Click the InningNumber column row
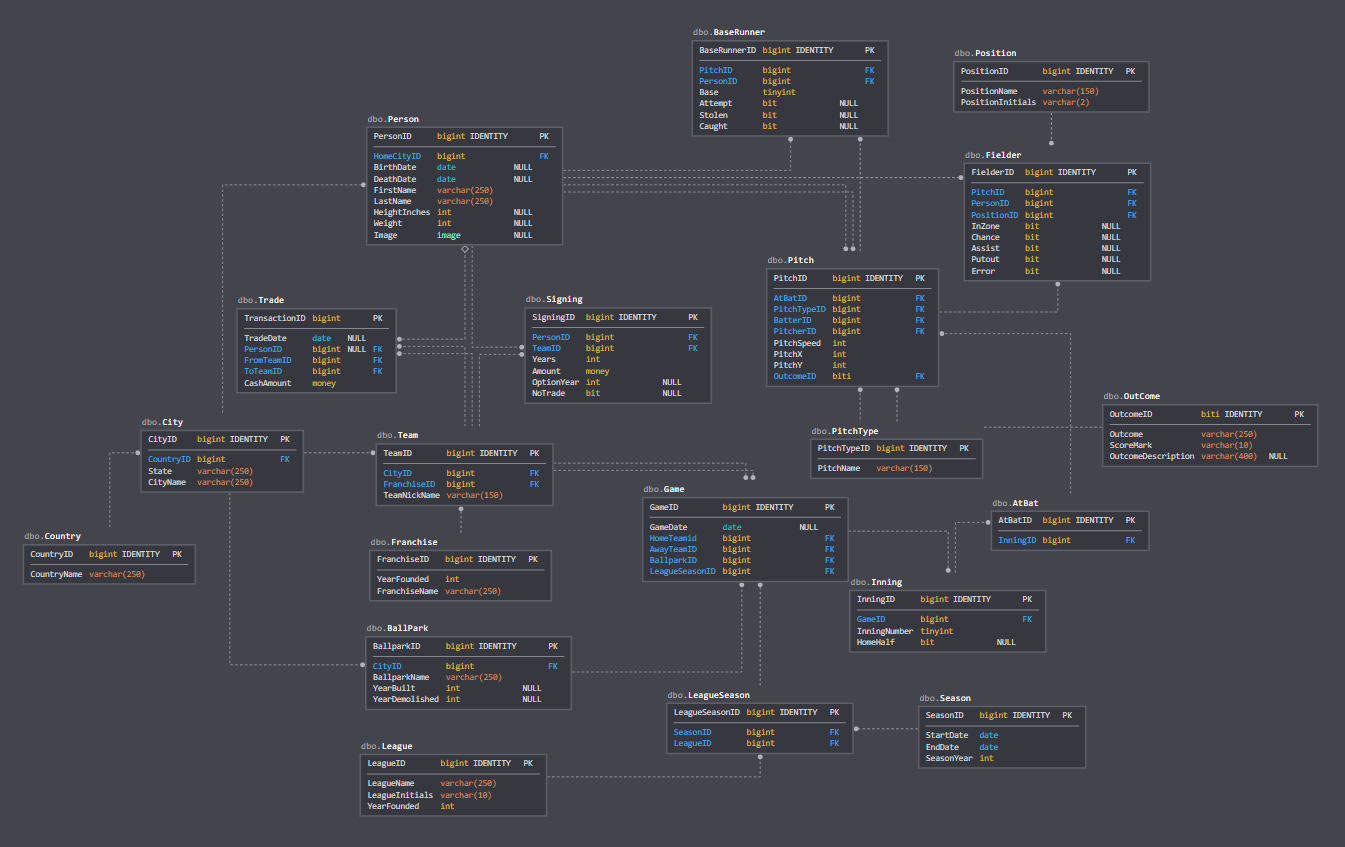This screenshot has height=847, width=1345. (x=948, y=631)
